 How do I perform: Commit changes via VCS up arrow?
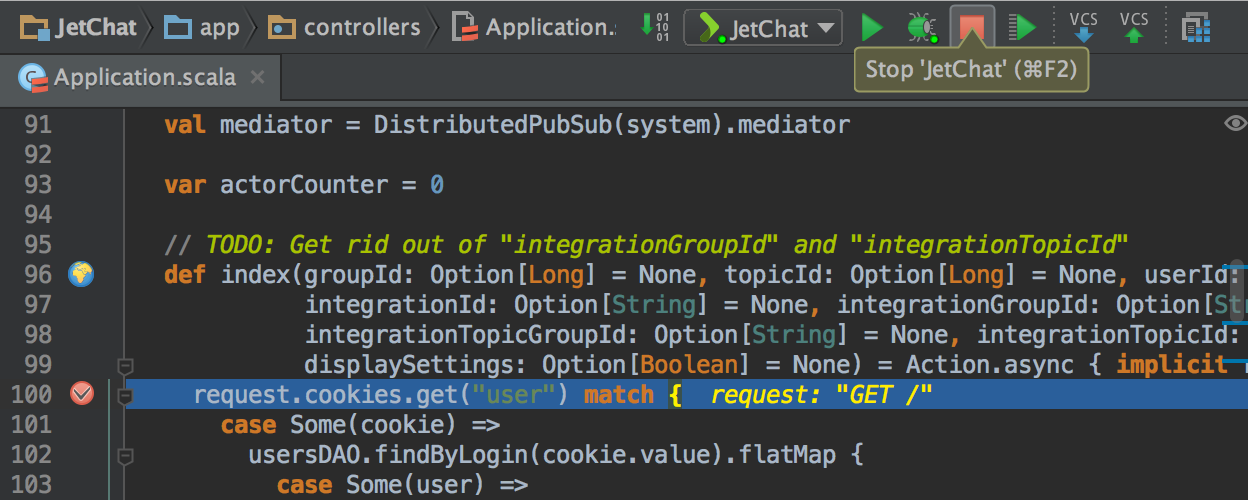pos(1134,27)
